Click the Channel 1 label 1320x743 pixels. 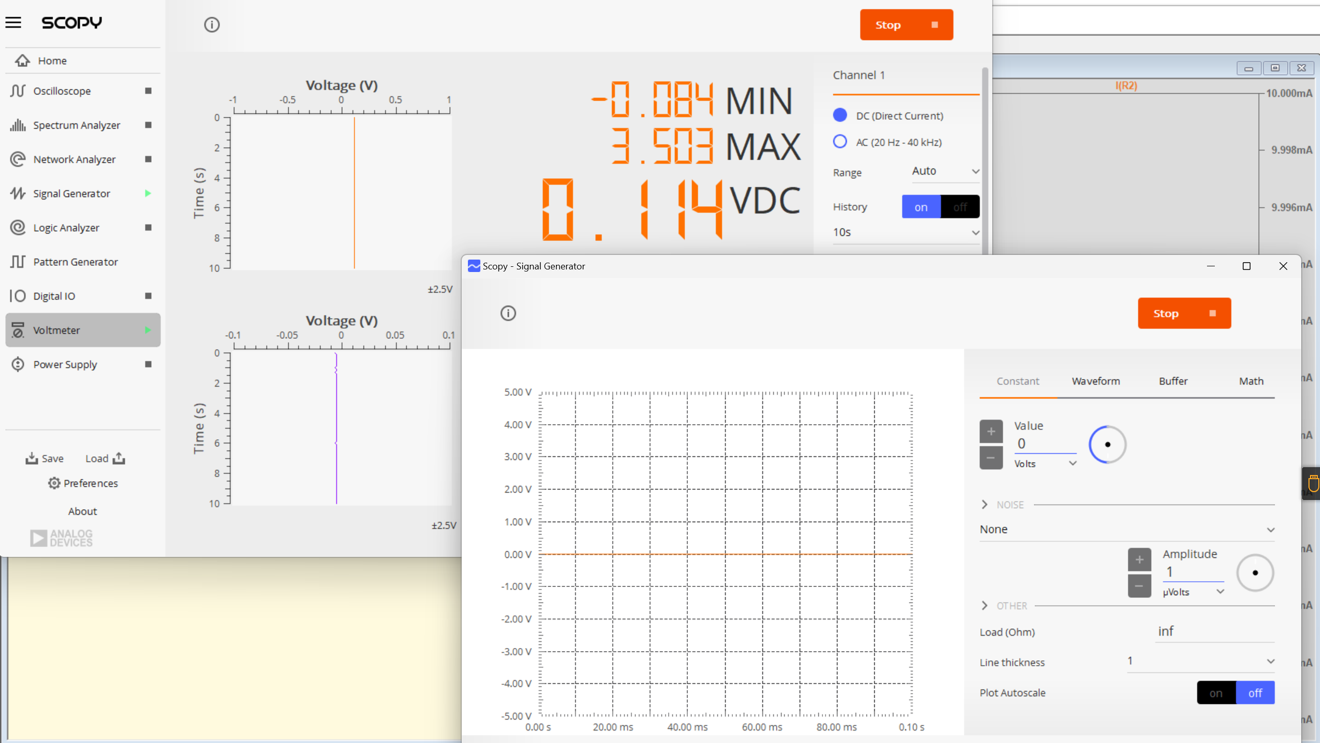pyautogui.click(x=859, y=75)
